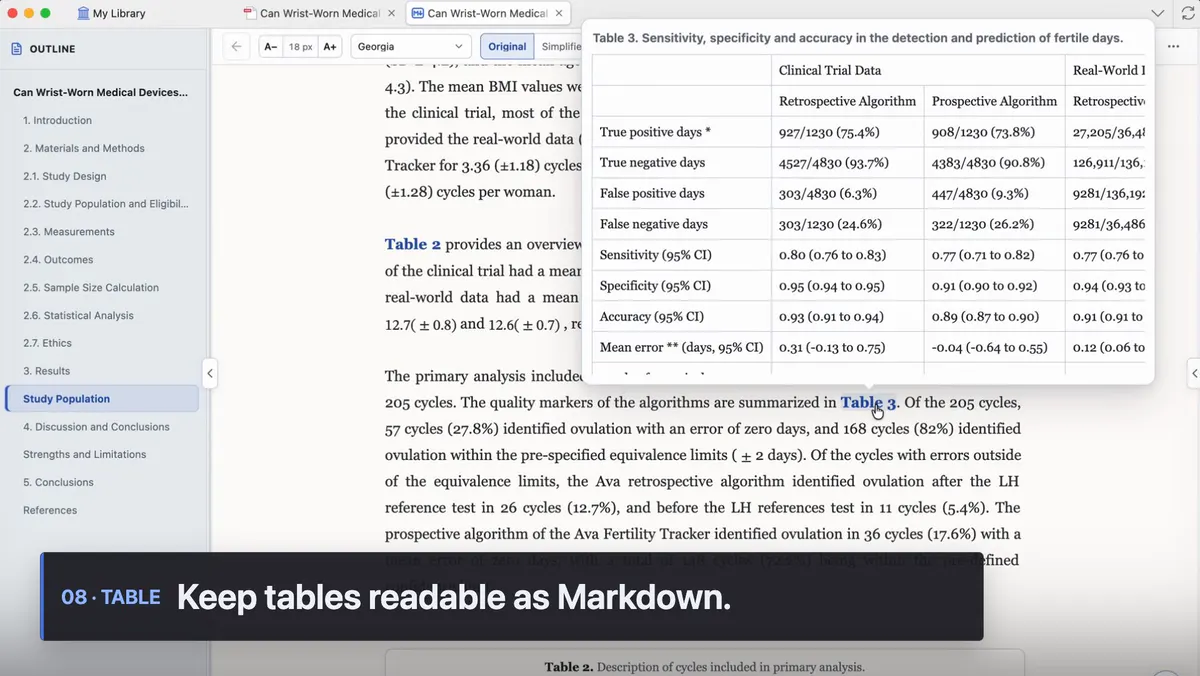
Task: Click Mean error ** row label
Action: [x=682, y=348]
